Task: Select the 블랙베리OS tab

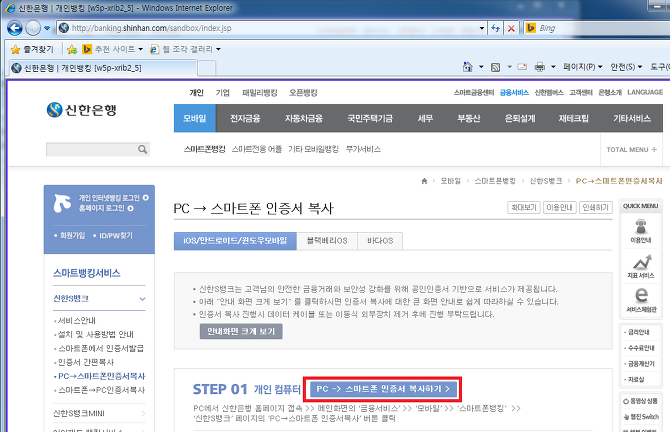Action: tap(327, 241)
